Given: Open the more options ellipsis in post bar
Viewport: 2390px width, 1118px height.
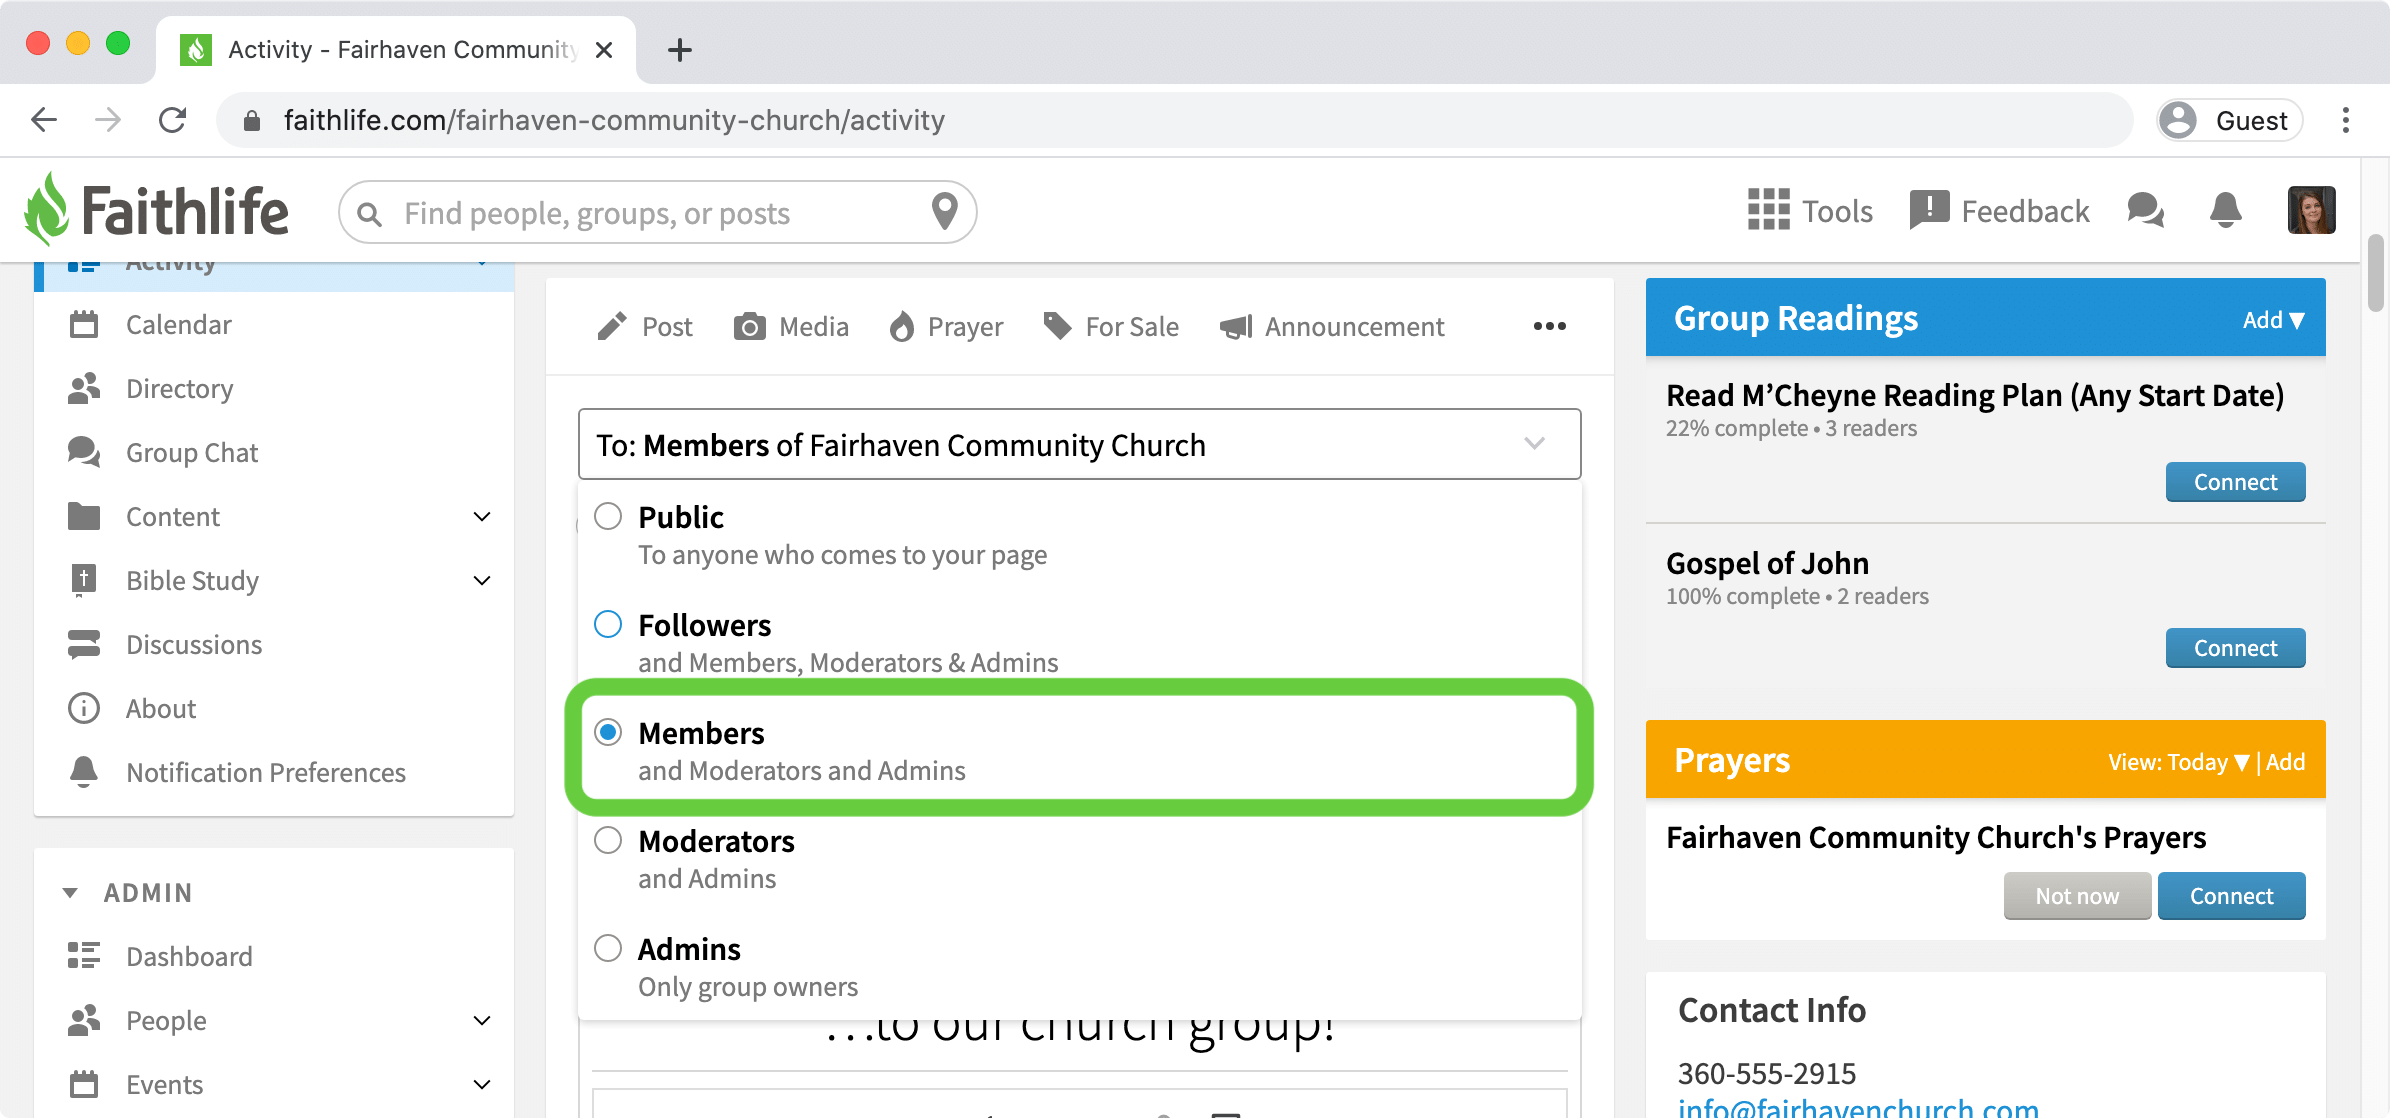Looking at the screenshot, I should [x=1550, y=326].
